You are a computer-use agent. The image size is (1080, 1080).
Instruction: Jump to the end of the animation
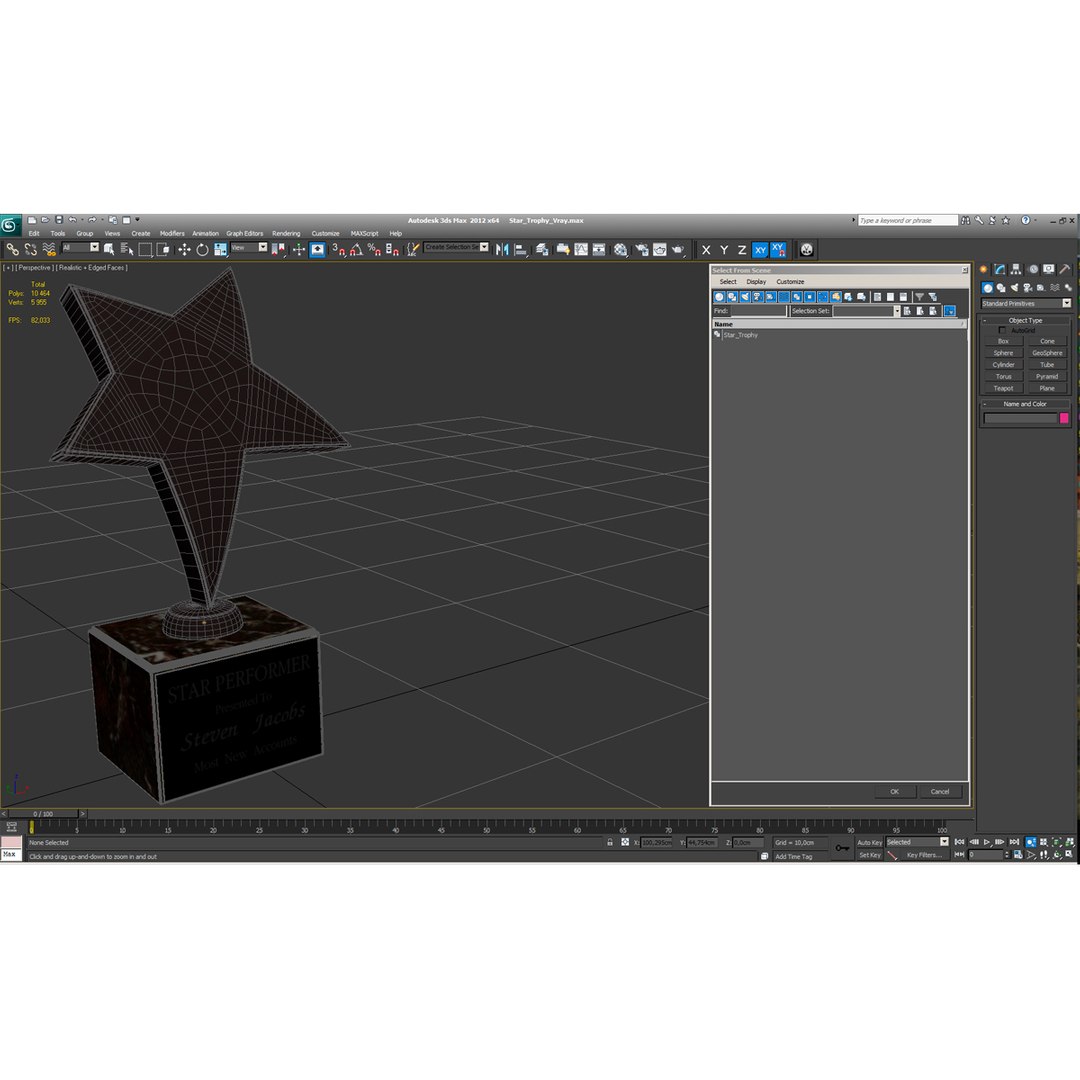click(1014, 842)
